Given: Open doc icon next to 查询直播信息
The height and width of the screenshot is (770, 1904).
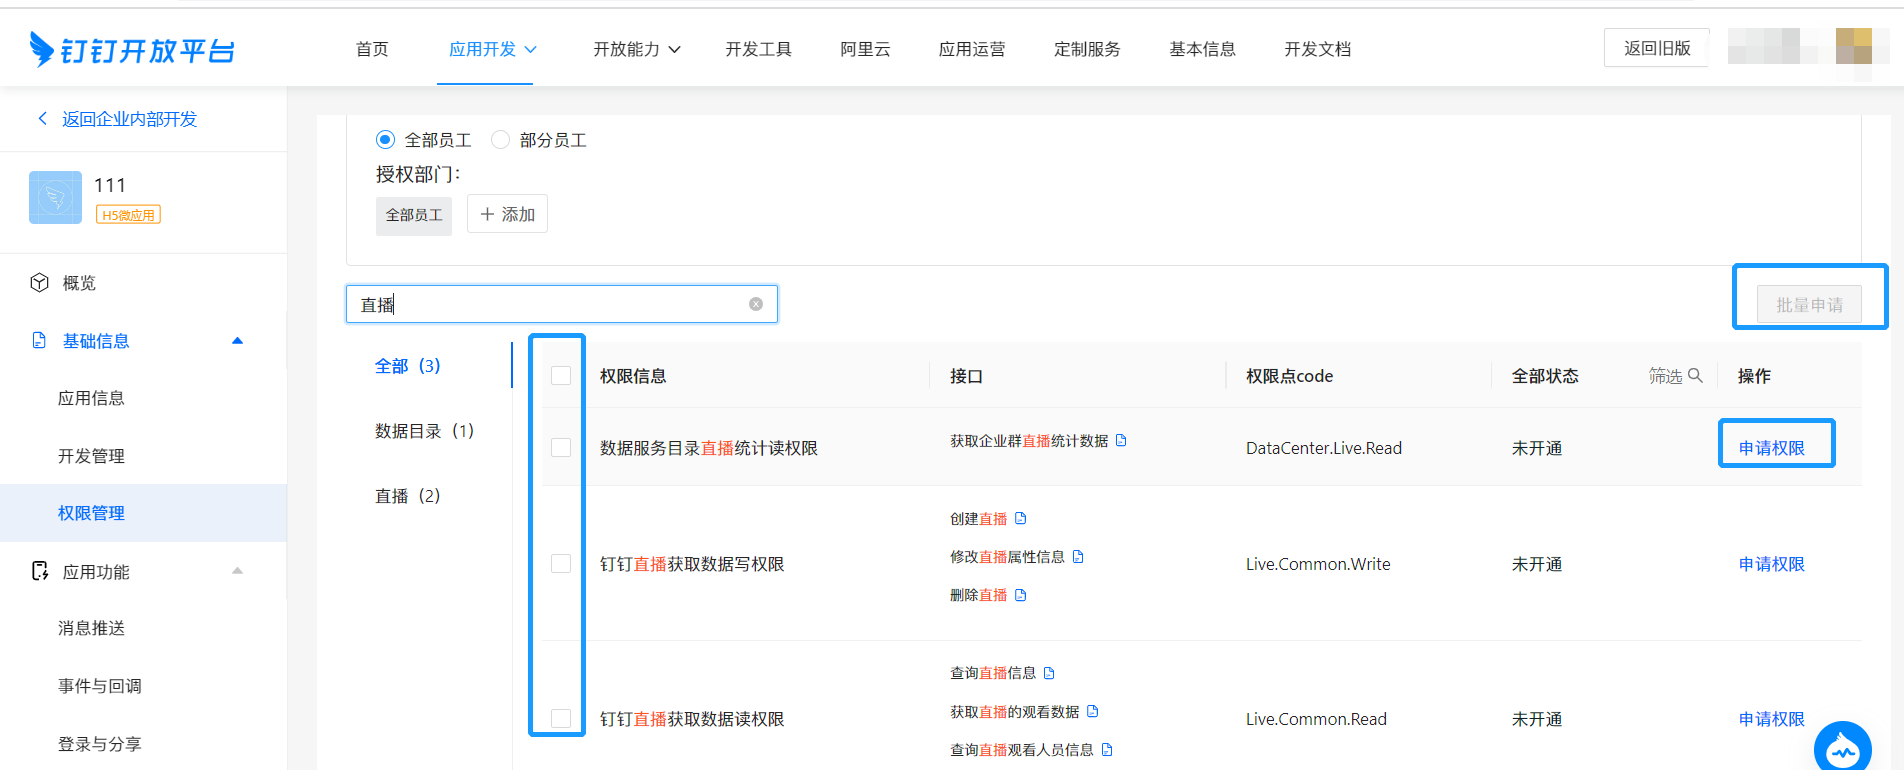Looking at the screenshot, I should pyautogui.click(x=1049, y=673).
